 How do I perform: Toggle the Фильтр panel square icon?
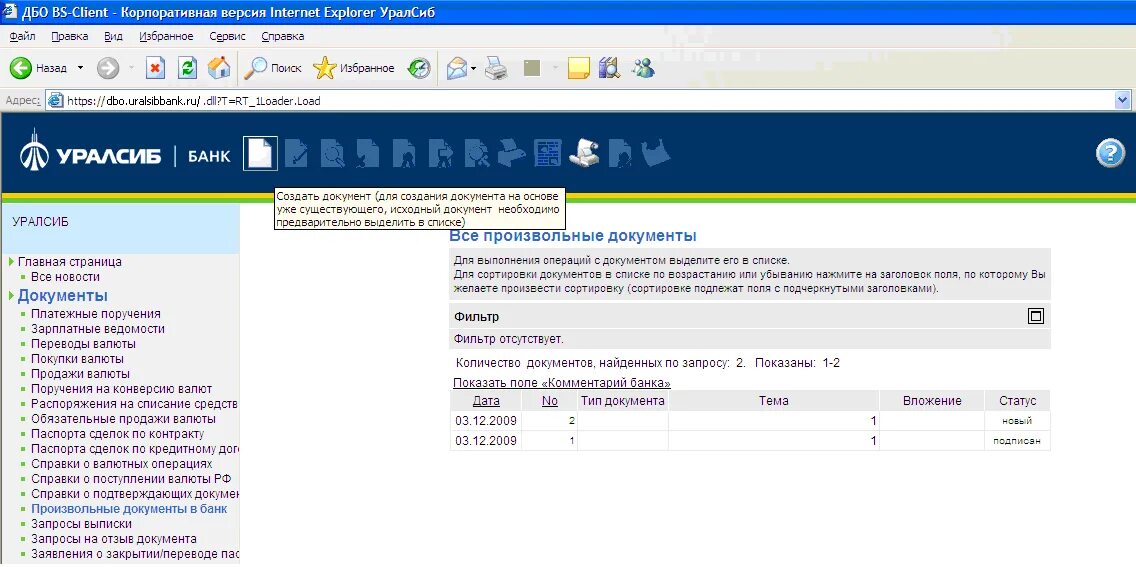click(1036, 316)
